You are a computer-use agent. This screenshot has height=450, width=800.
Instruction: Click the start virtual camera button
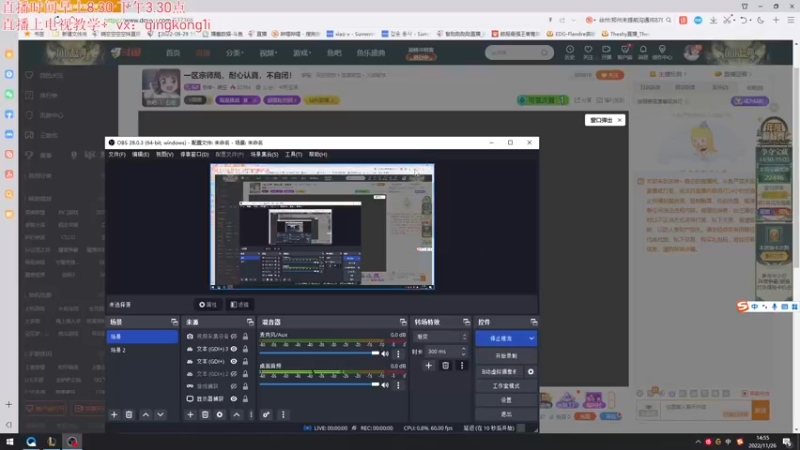click(499, 371)
